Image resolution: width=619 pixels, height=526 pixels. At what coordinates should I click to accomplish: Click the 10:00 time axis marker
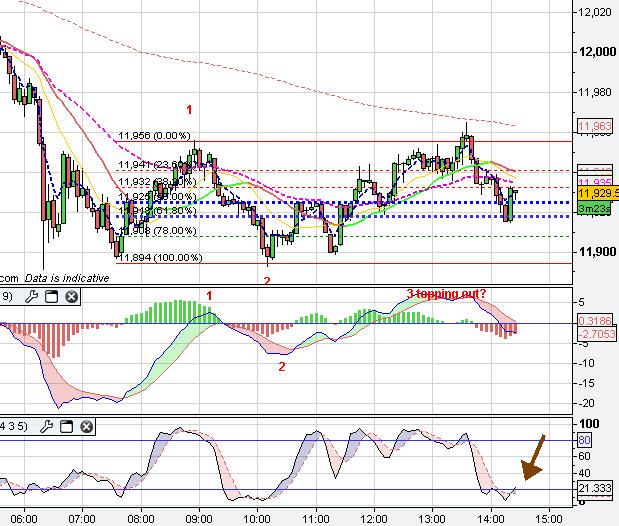tap(257, 519)
